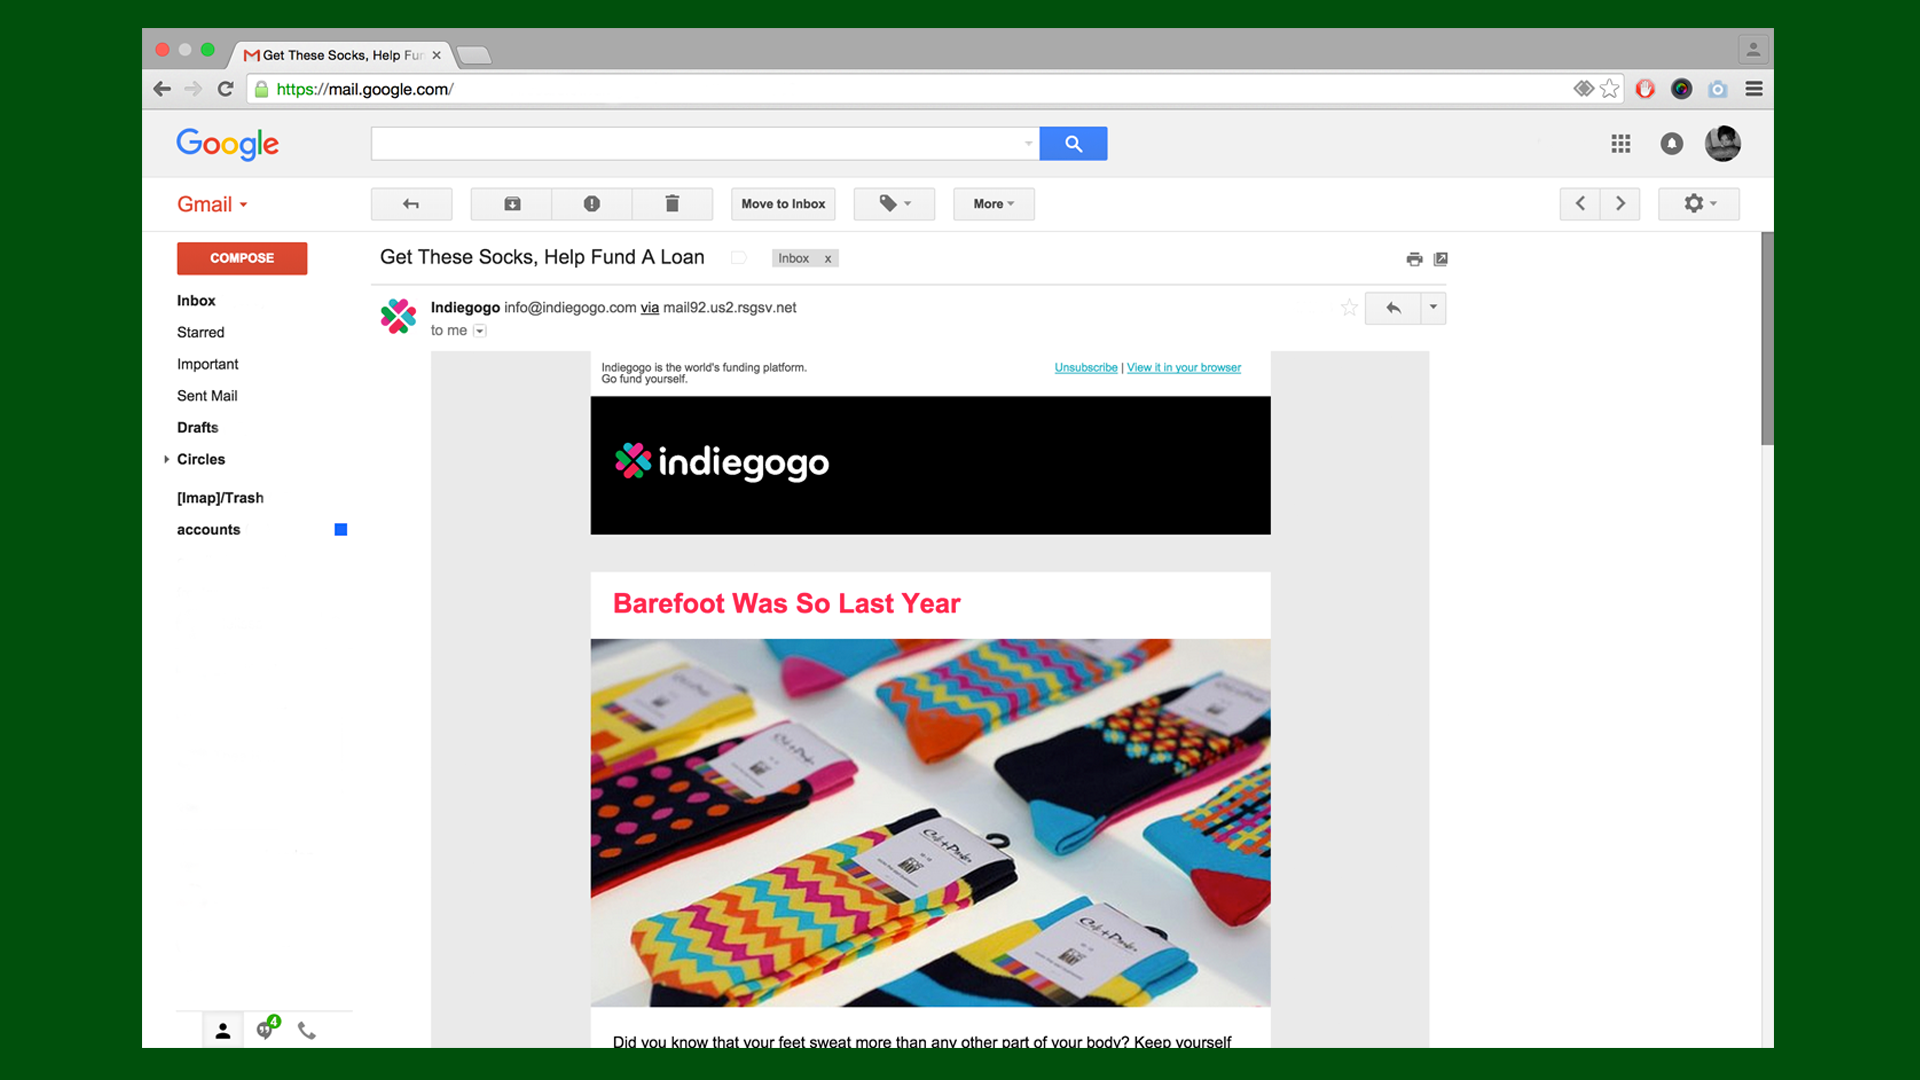The image size is (1920, 1080).
Task: Bookmark the page with the star icon
Action: (1609, 89)
